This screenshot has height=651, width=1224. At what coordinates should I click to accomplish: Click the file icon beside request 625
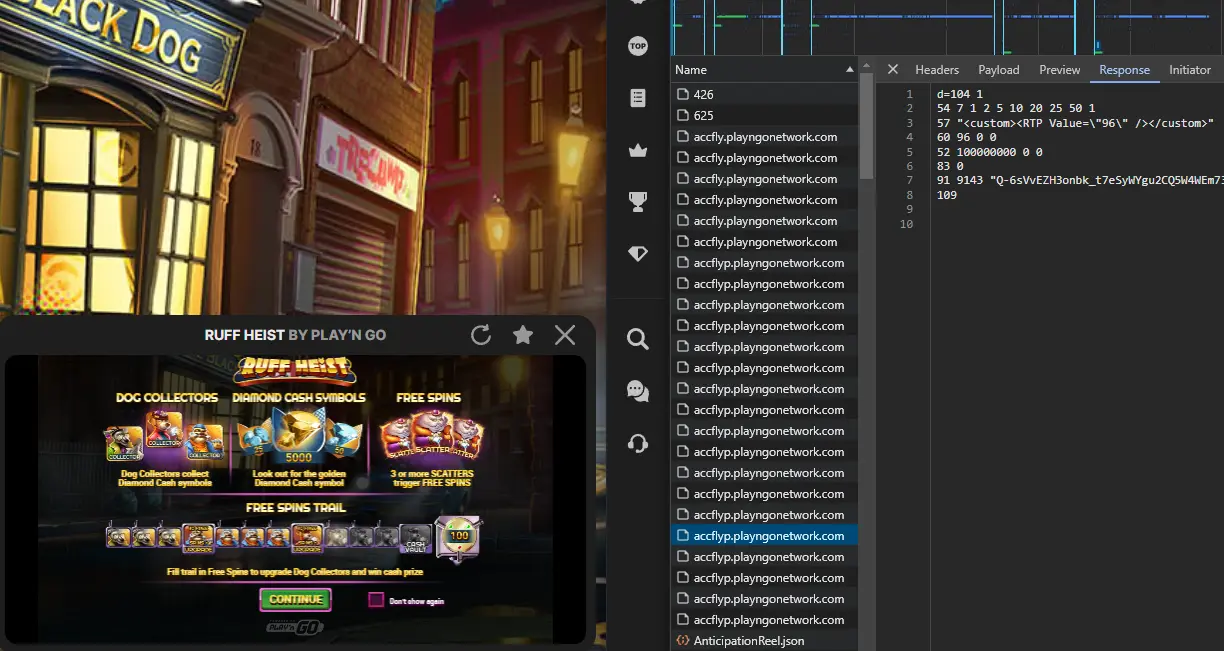click(x=683, y=115)
